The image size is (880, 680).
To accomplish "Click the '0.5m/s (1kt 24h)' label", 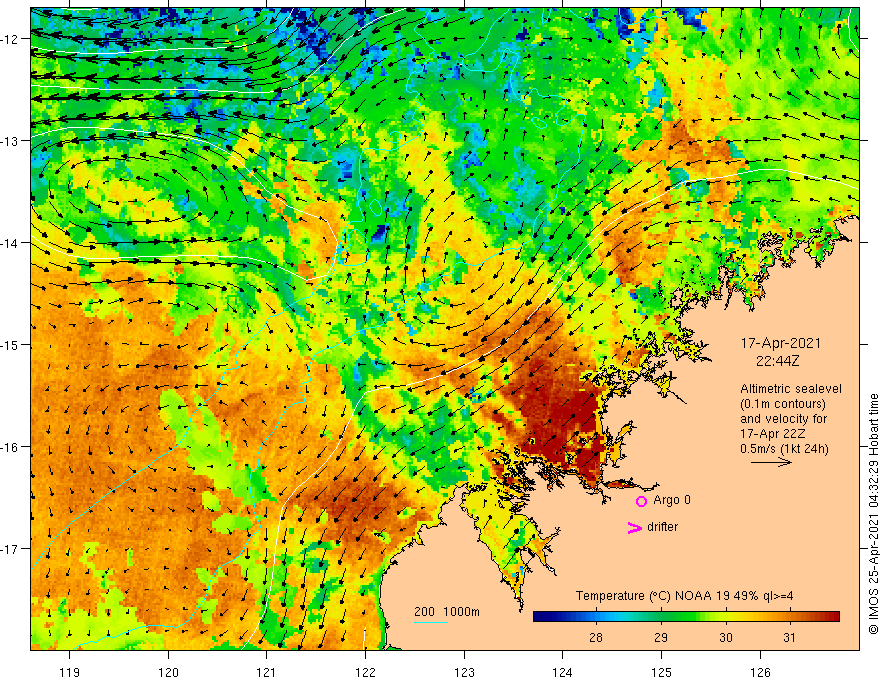I will point(783,449).
